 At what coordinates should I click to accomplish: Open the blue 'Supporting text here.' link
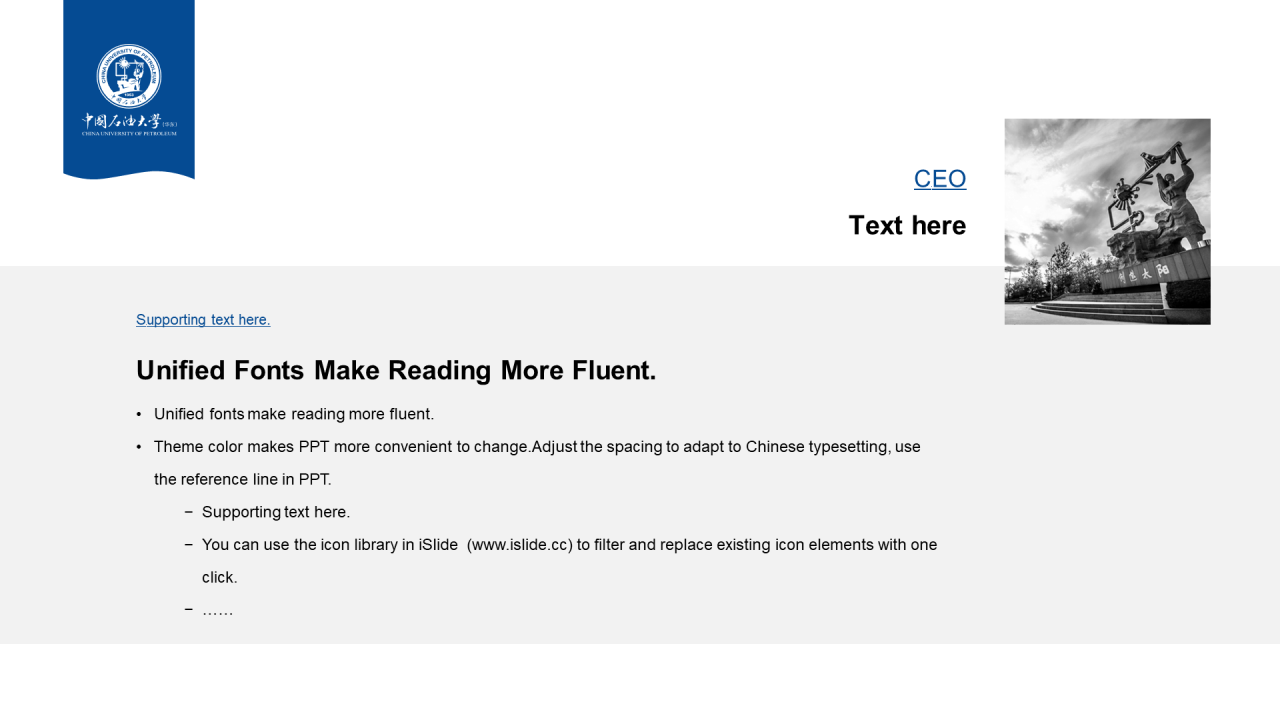203,320
